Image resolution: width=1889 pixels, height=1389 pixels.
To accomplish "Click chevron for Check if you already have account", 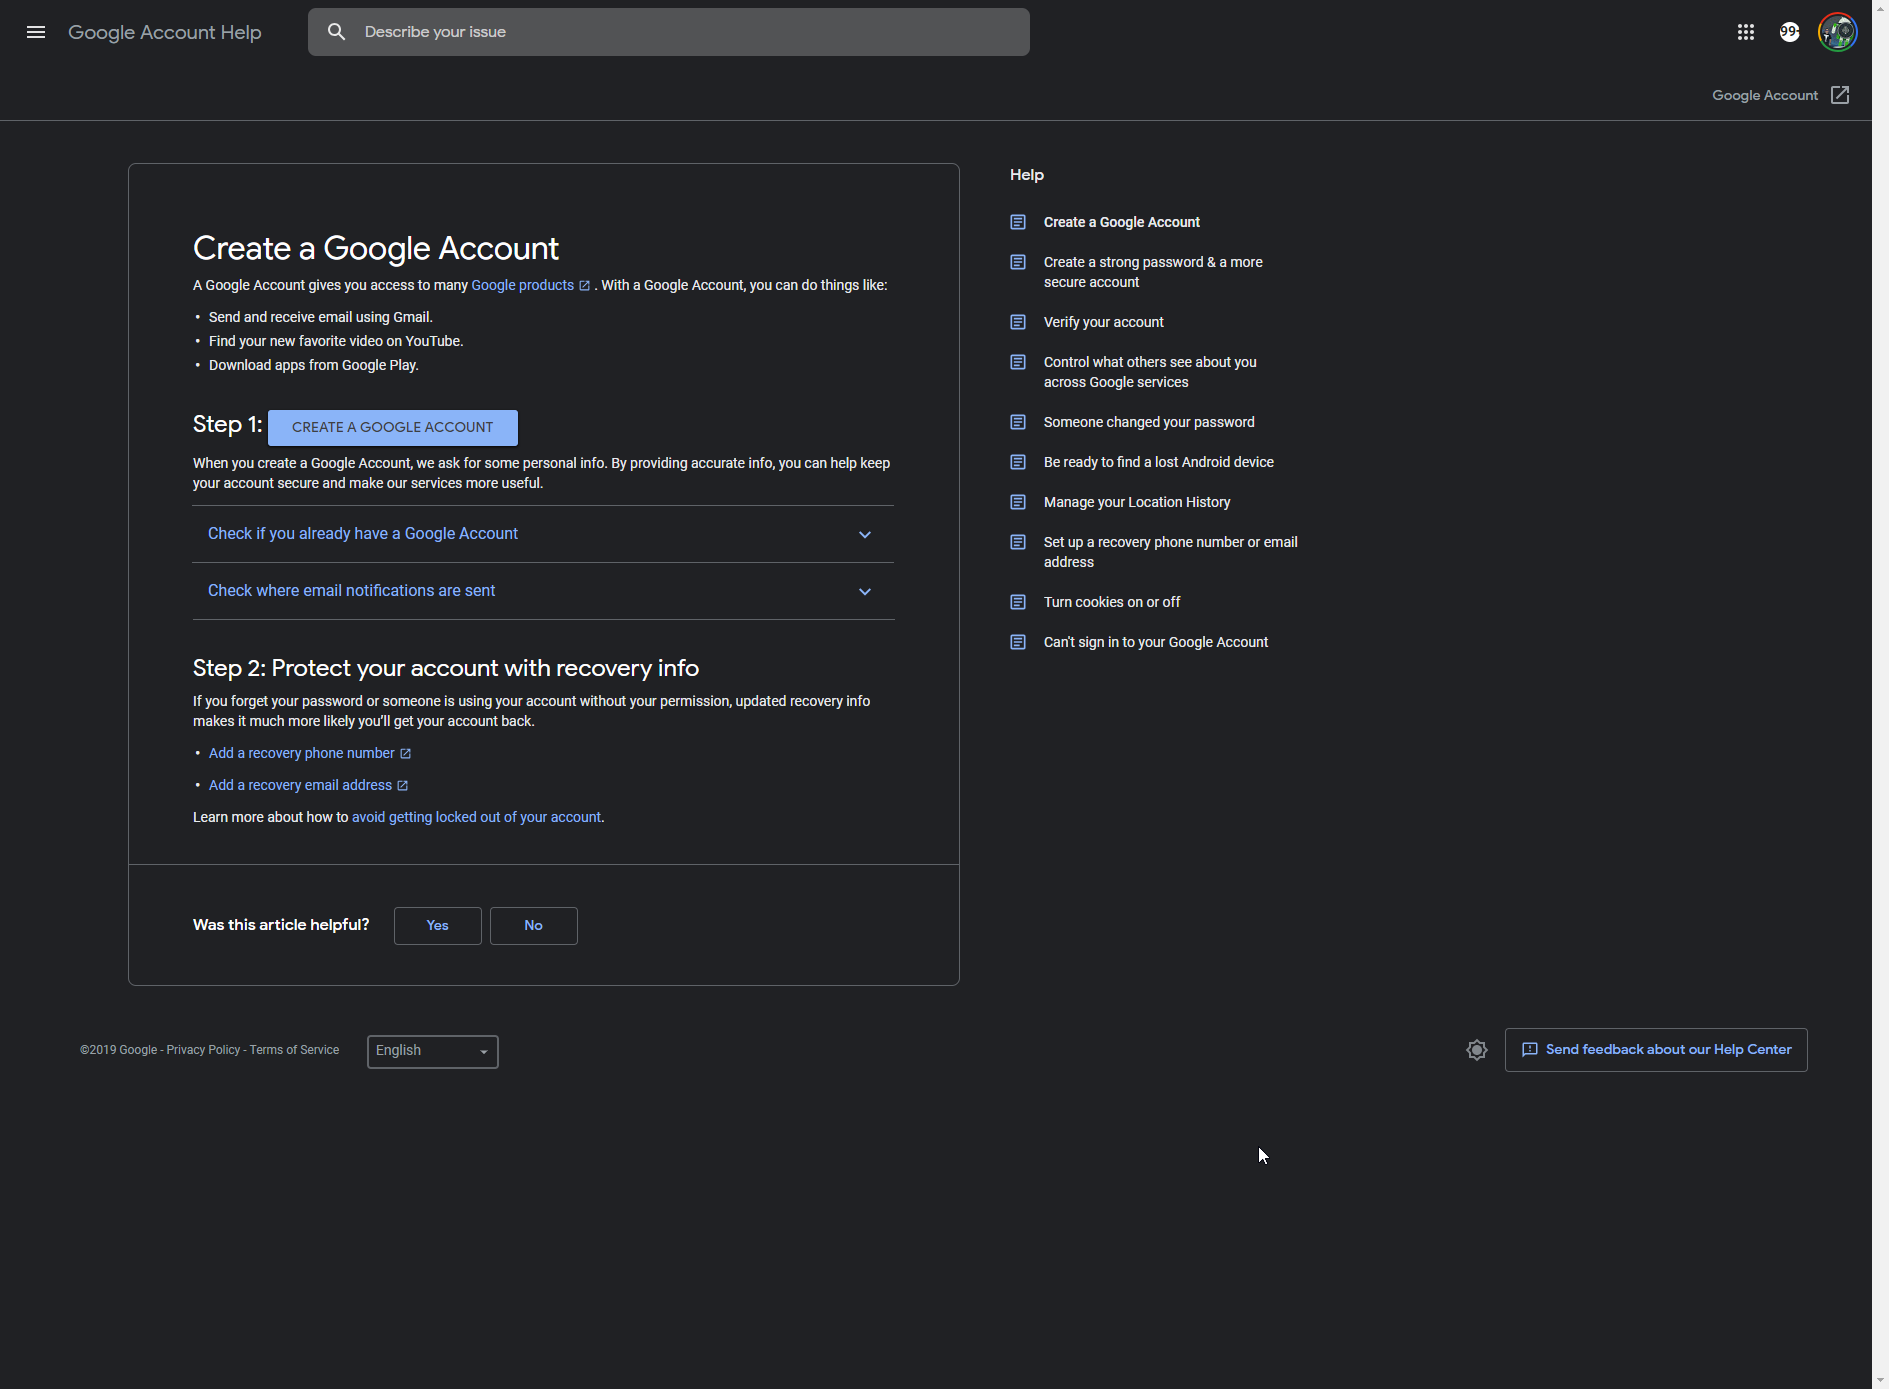I will click(x=865, y=535).
